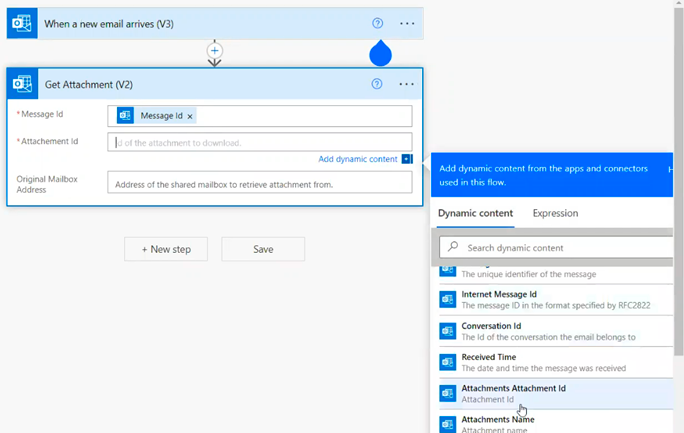The width and height of the screenshot is (684, 433).
Task: Open help for Get Attachment (V2)
Action: (x=377, y=84)
